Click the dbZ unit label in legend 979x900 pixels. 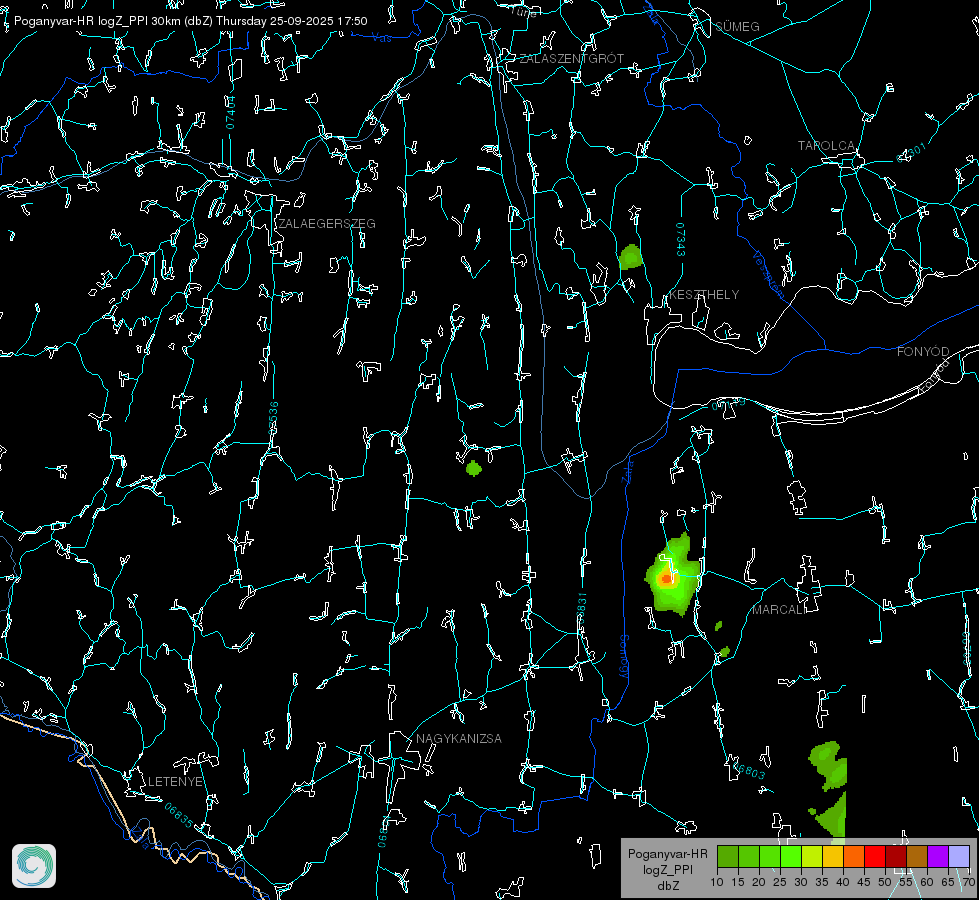pos(667,886)
